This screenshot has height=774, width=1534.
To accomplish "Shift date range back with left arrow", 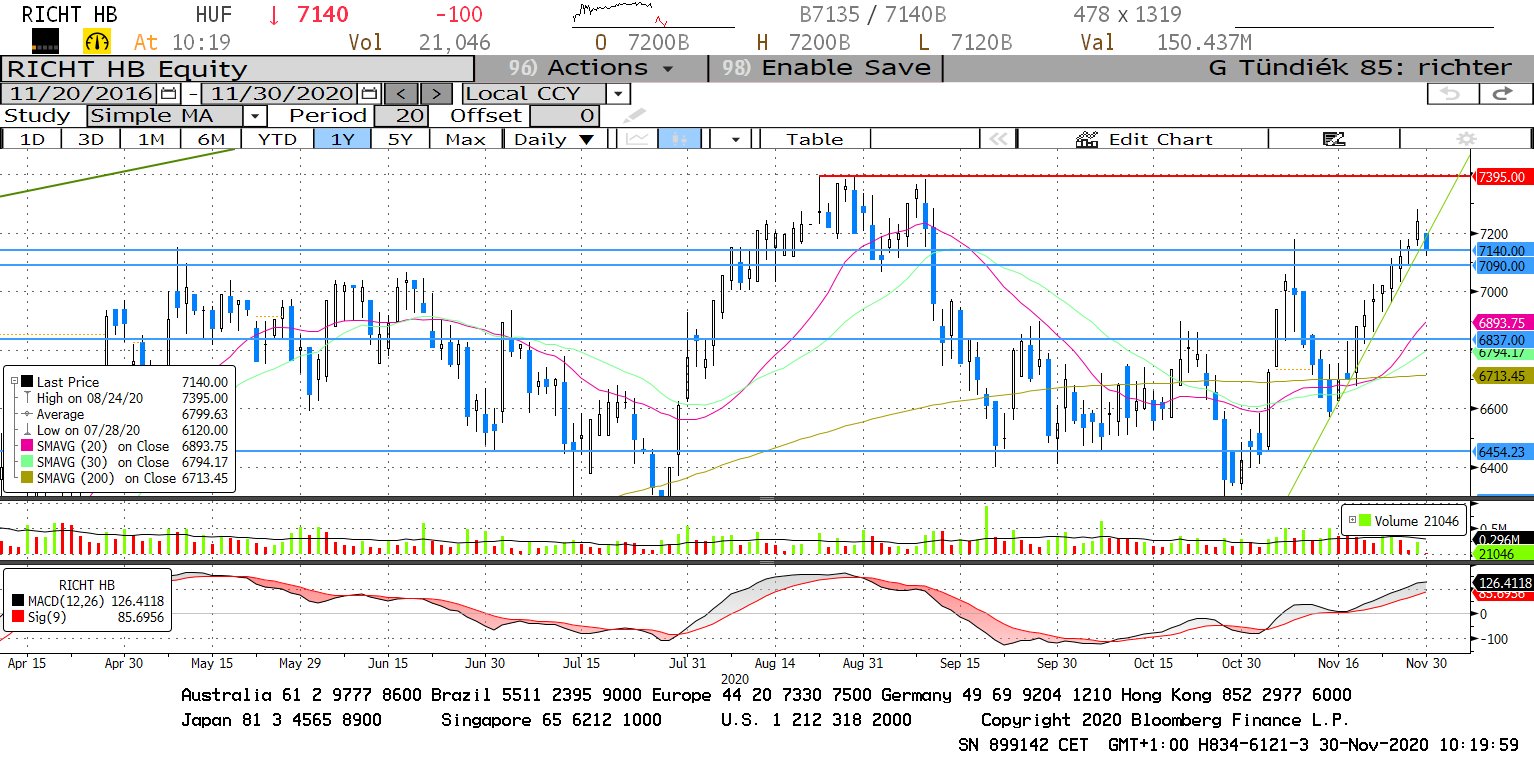I will point(402,93).
